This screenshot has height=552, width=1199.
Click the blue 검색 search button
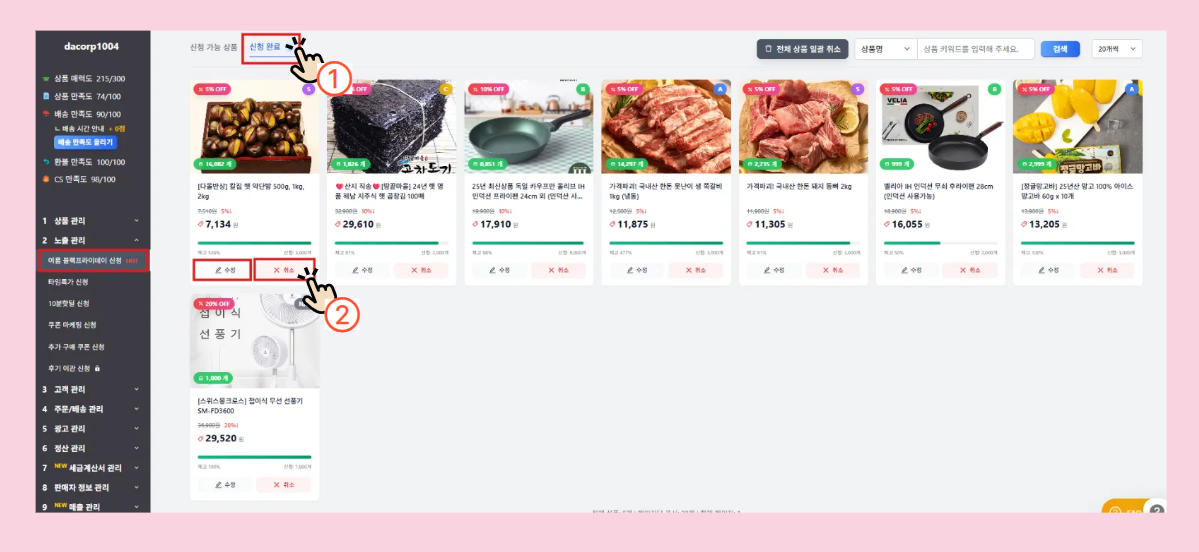(1060, 49)
